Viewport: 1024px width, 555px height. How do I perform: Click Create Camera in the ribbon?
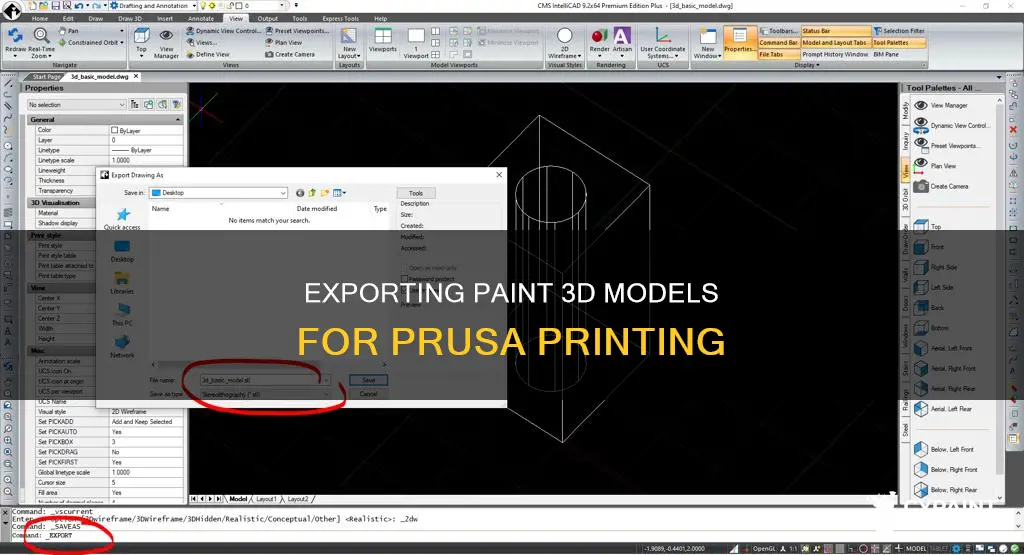pos(290,54)
